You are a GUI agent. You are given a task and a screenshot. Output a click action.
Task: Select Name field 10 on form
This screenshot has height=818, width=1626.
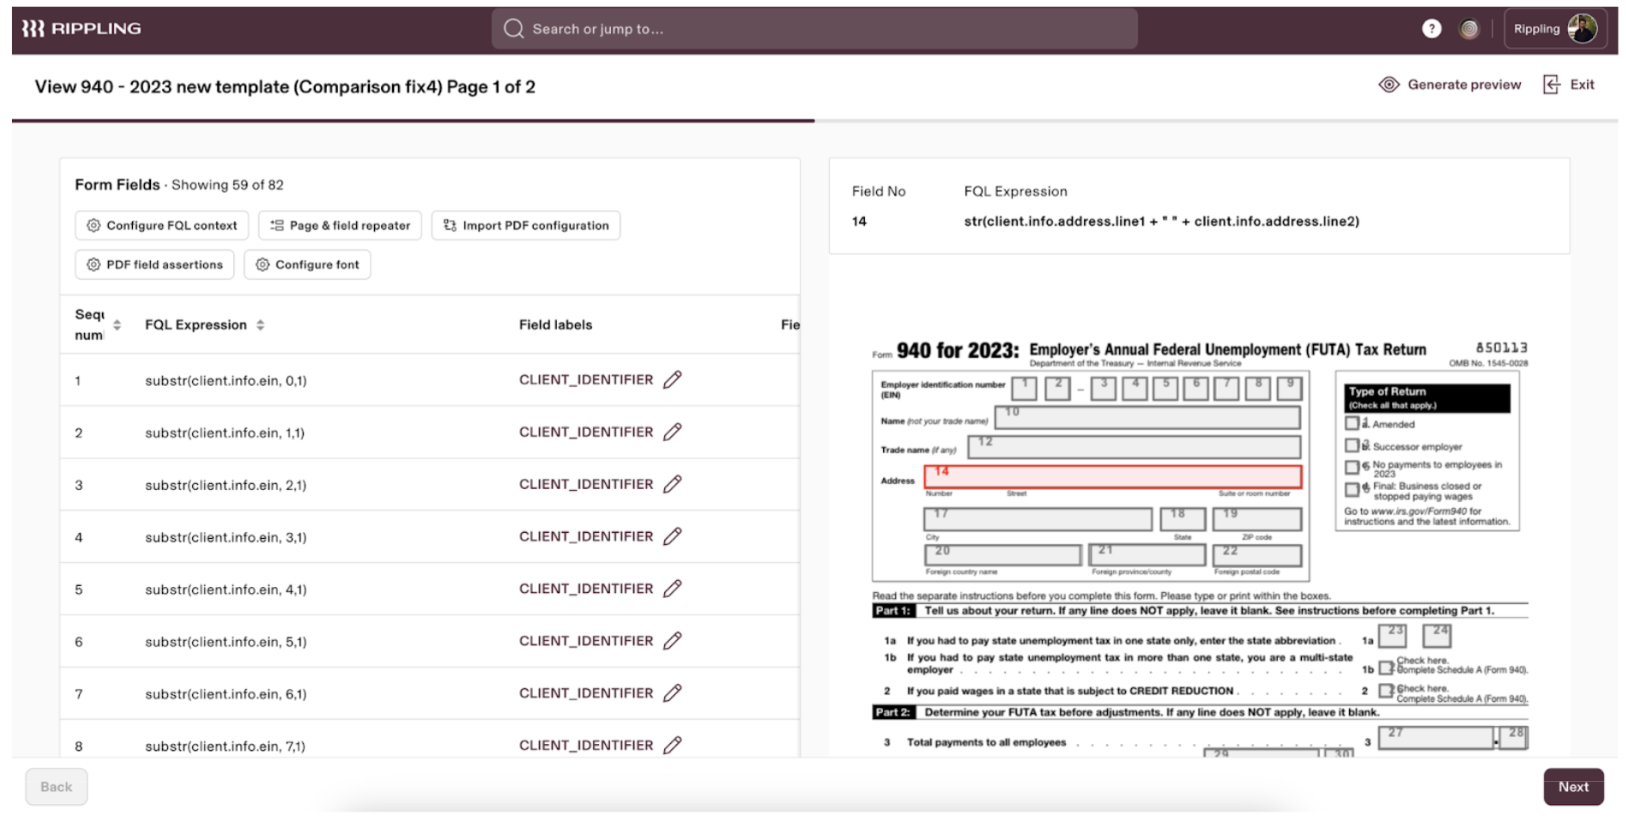pyautogui.click(x=1148, y=417)
